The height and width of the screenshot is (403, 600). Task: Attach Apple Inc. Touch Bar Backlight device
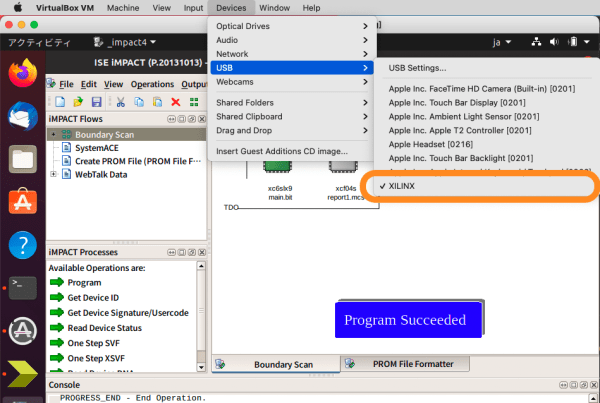click(x=461, y=158)
